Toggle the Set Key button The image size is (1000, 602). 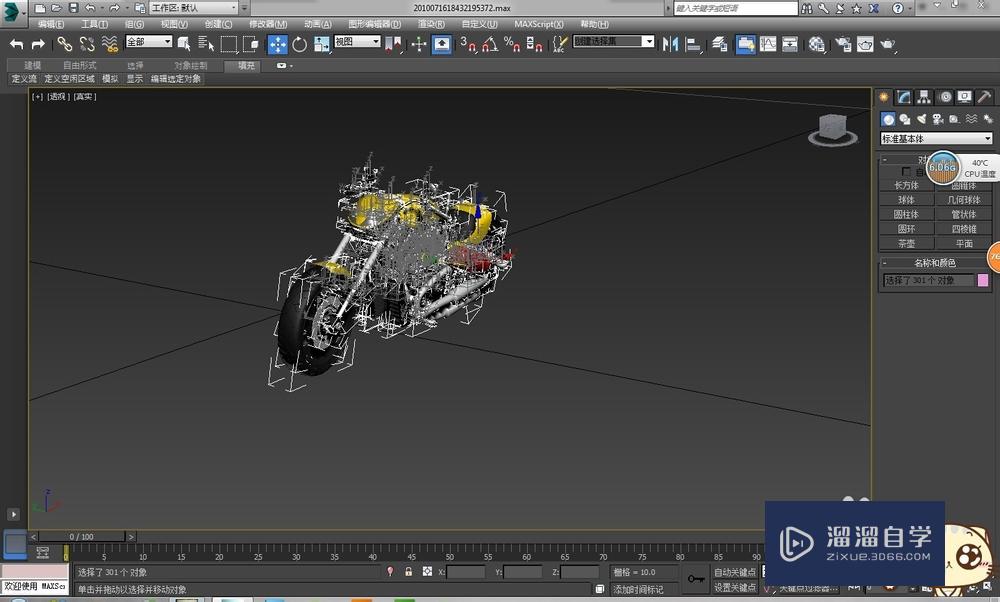[x=736, y=587]
